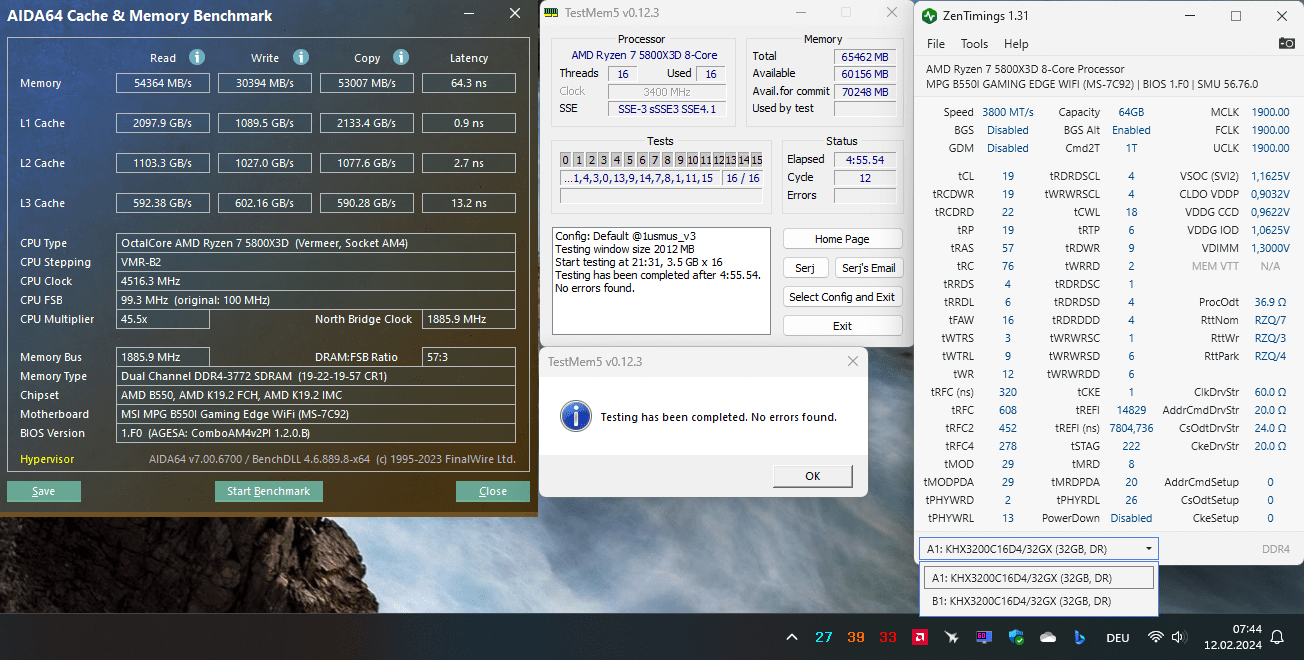Close the AIDA64 benchmark window with the X

coord(515,14)
